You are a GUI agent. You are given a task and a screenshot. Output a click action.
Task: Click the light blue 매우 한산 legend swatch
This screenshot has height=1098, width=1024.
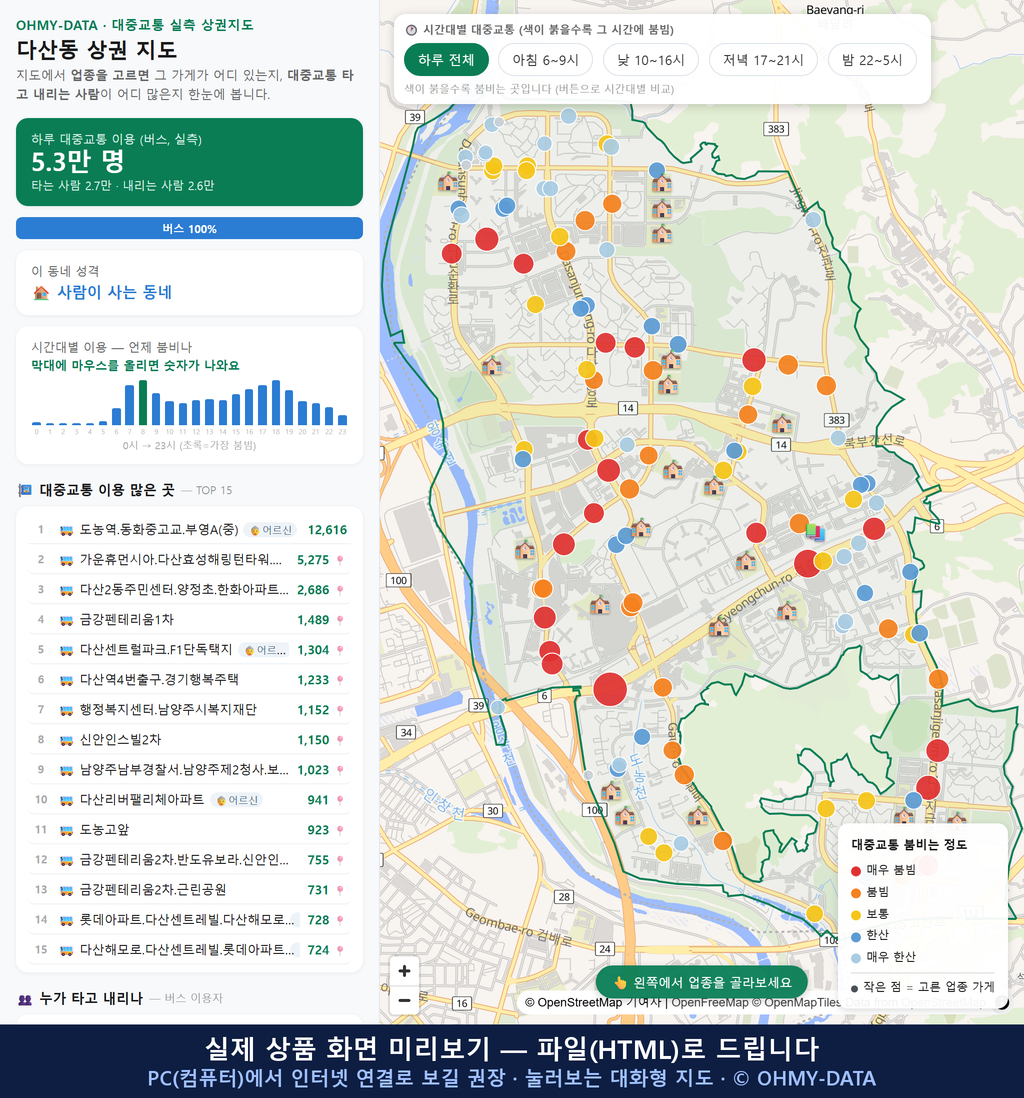[855, 957]
